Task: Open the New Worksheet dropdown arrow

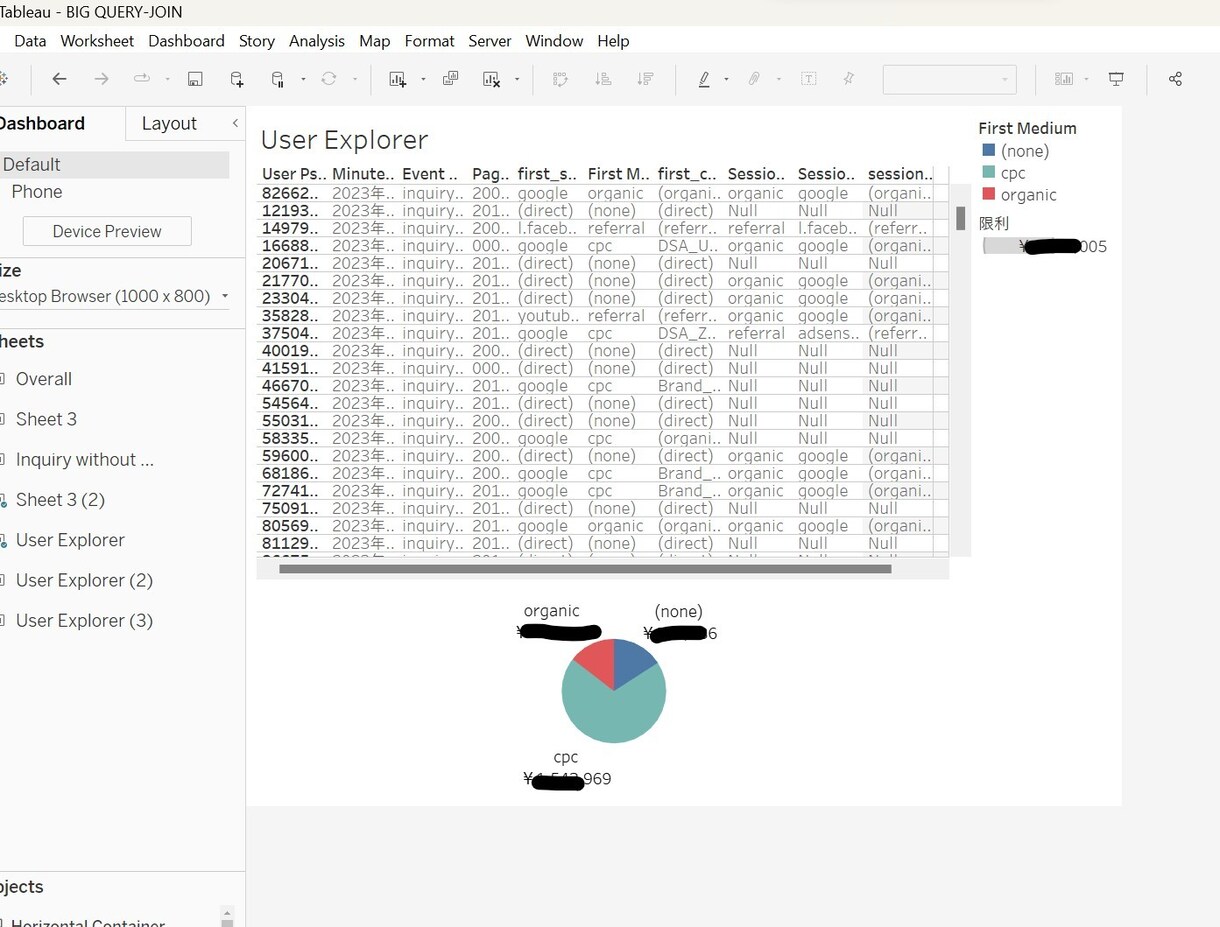Action: 423,79
